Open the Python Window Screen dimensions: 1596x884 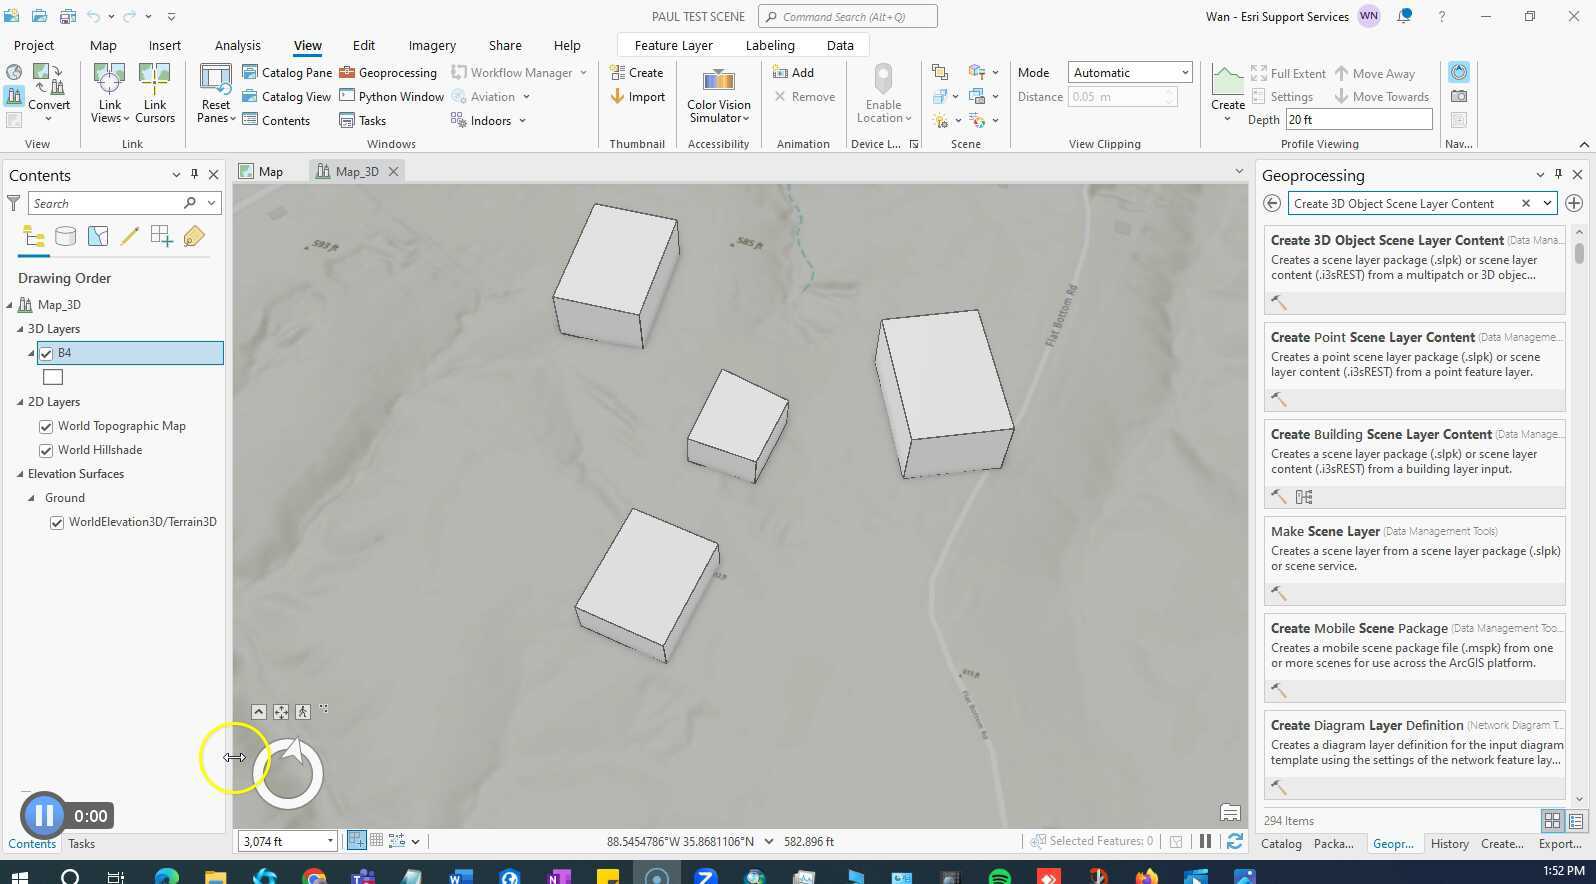tap(391, 96)
